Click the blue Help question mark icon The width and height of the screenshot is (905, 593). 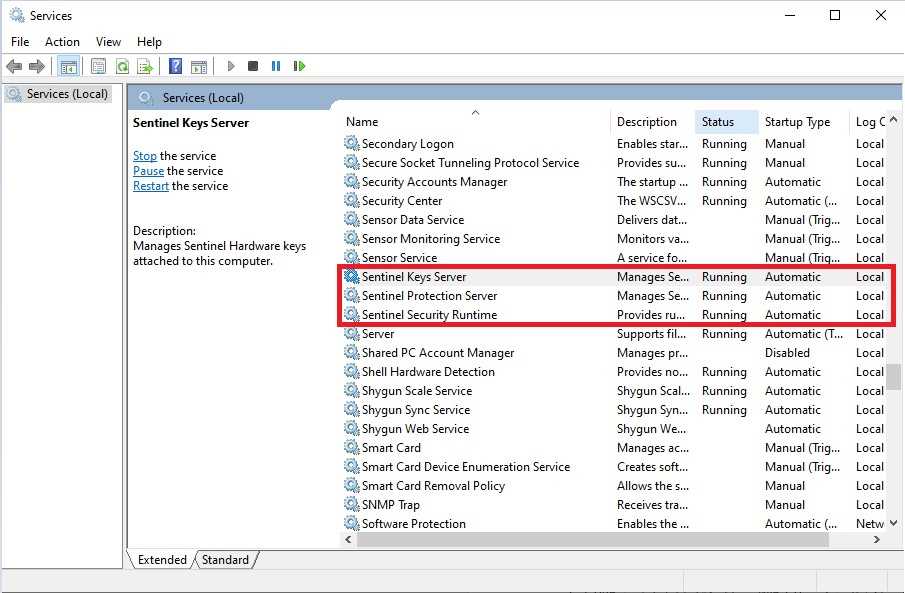175,66
